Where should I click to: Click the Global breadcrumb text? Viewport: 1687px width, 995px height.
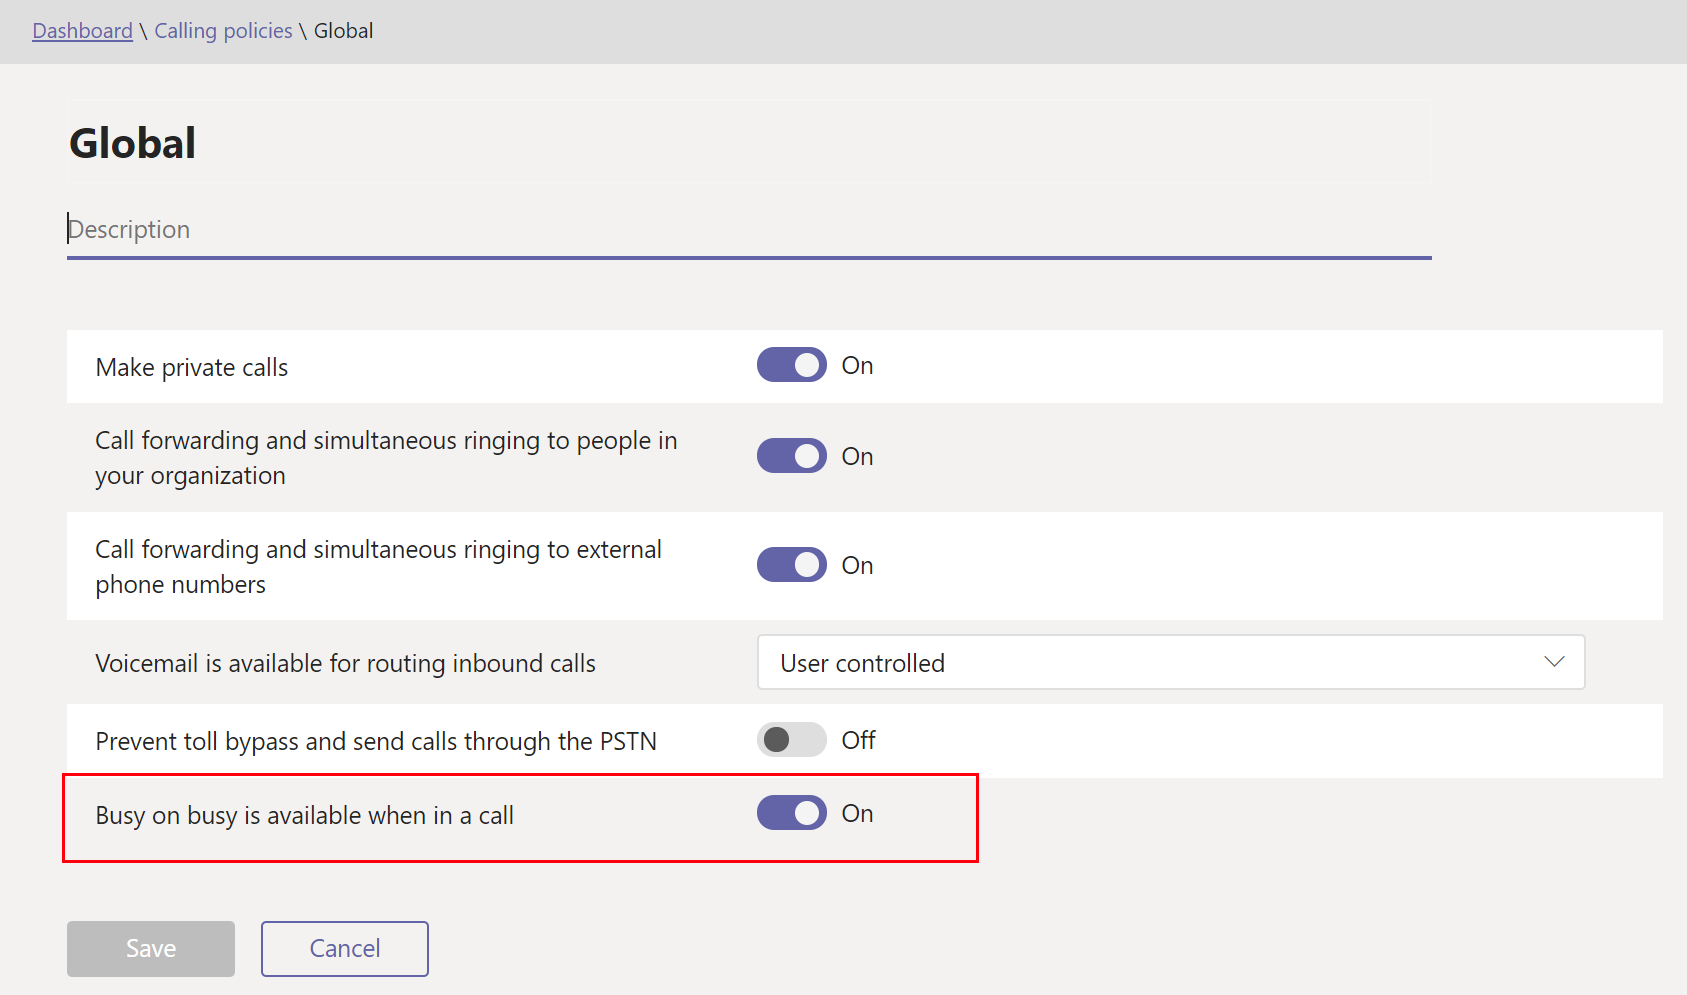click(x=343, y=31)
